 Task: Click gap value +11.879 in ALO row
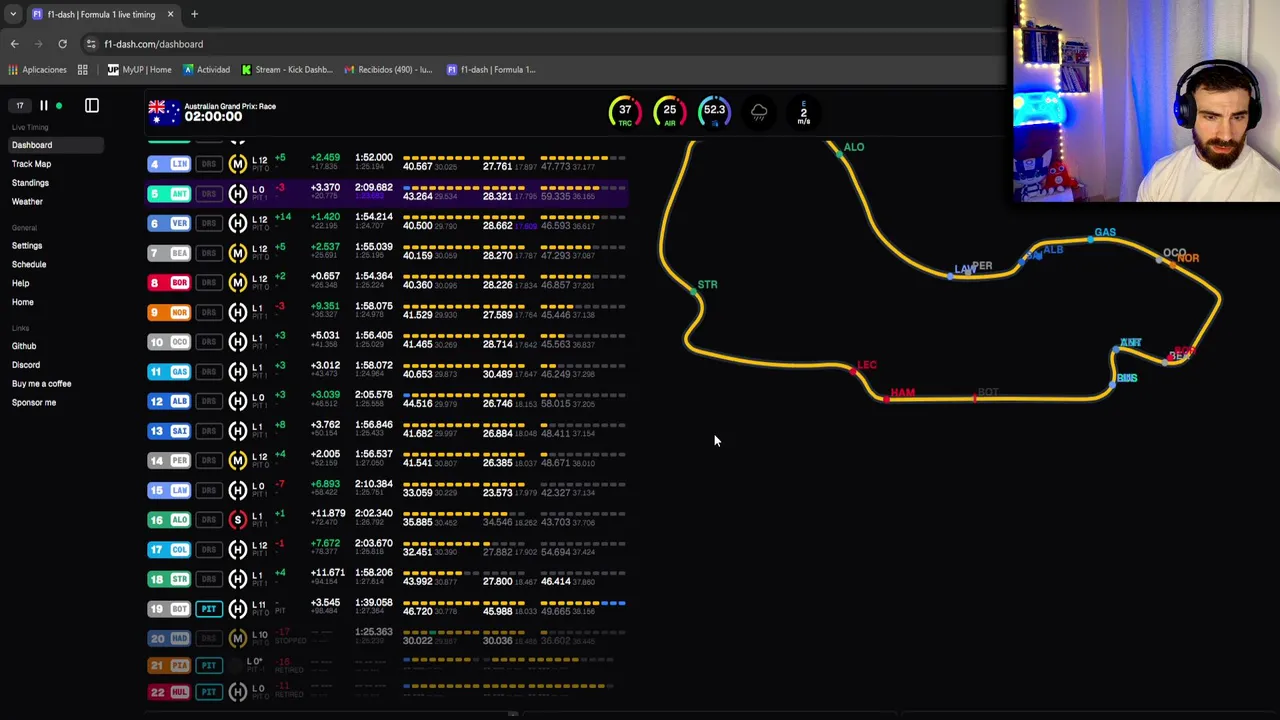click(327, 514)
